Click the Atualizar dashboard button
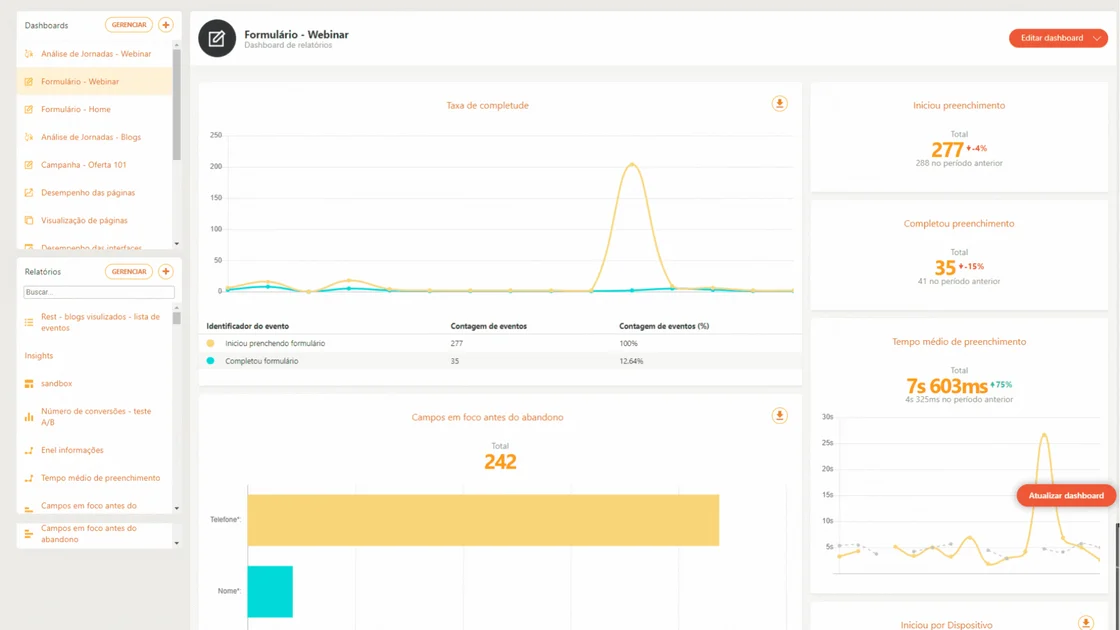This screenshot has height=630, width=1120. coord(1066,496)
